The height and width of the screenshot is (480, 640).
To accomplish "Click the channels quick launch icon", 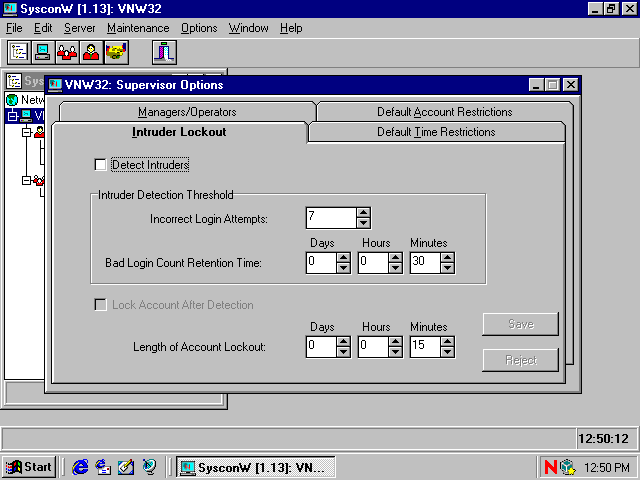I will [149, 467].
